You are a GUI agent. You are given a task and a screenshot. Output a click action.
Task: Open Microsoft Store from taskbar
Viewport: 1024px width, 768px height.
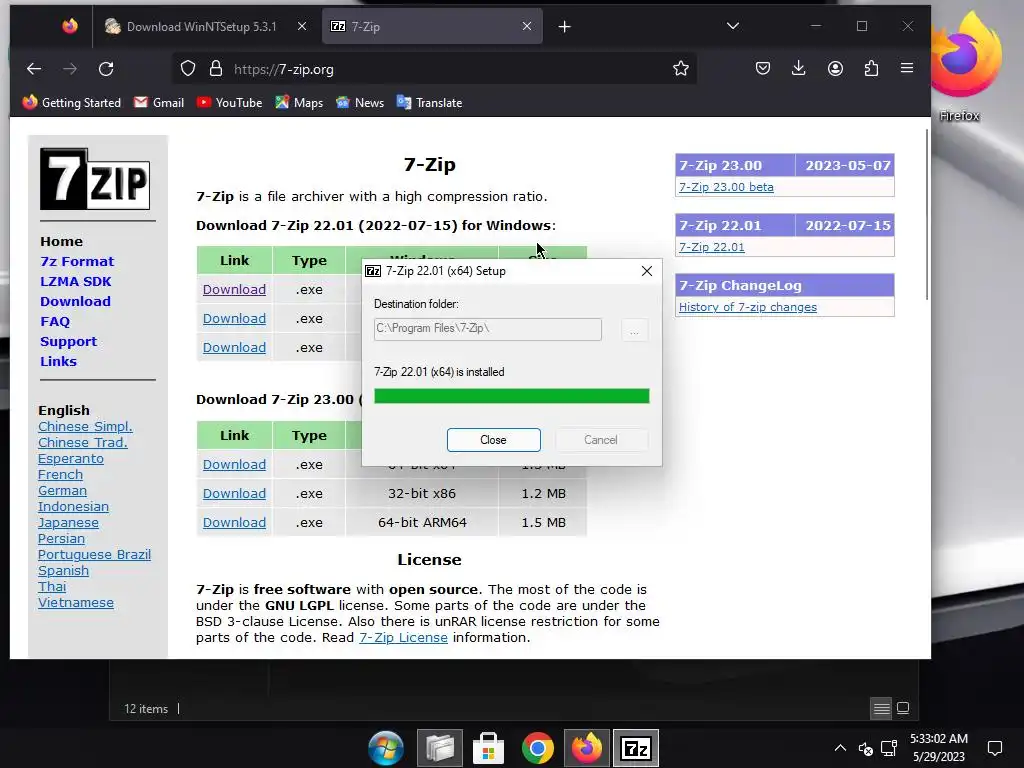[488, 748]
